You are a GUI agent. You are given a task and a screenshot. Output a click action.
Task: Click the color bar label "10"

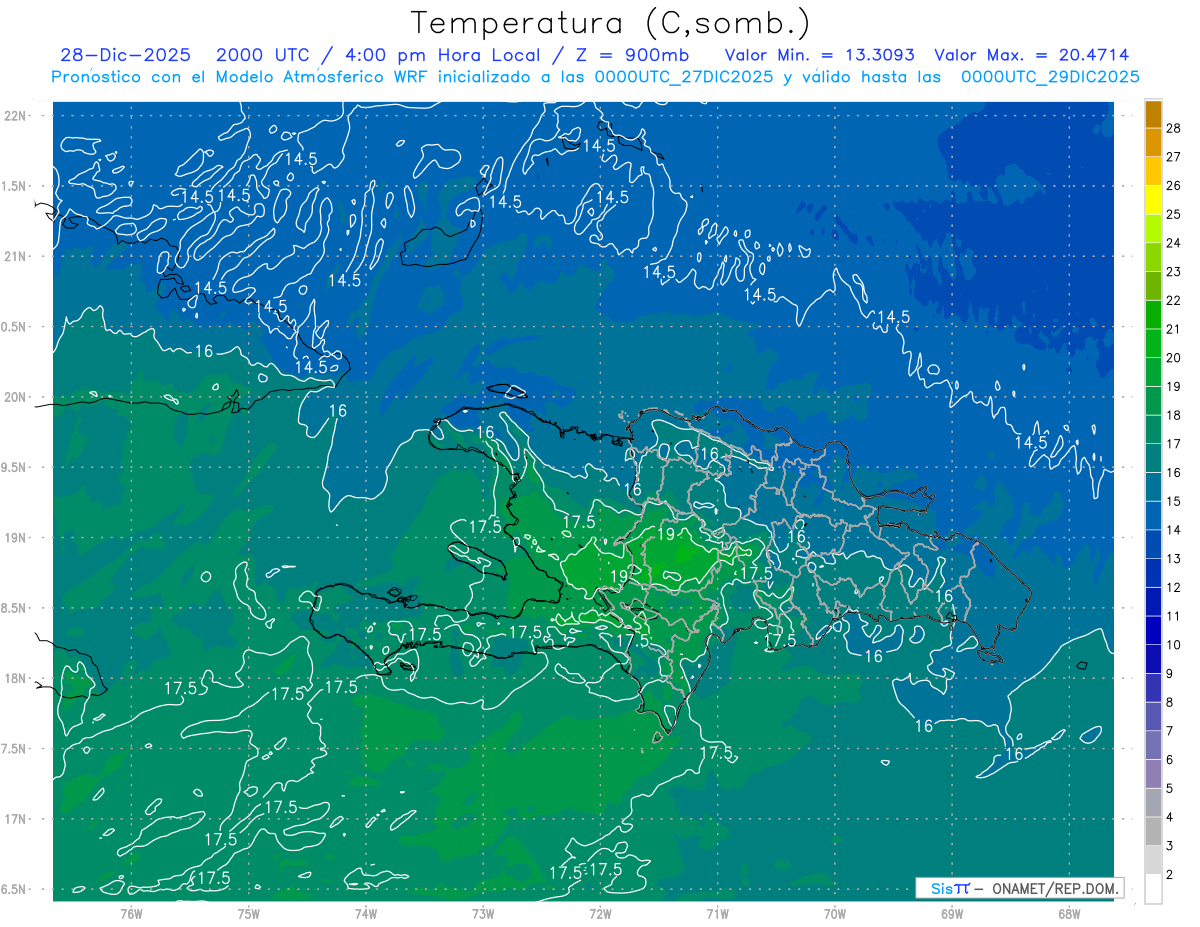click(x=1174, y=644)
